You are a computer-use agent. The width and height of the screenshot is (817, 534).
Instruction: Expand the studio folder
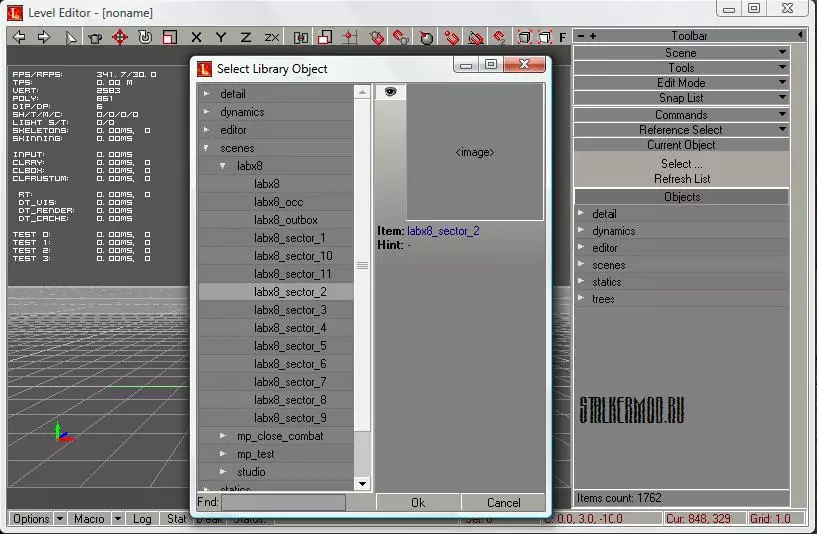coord(223,471)
